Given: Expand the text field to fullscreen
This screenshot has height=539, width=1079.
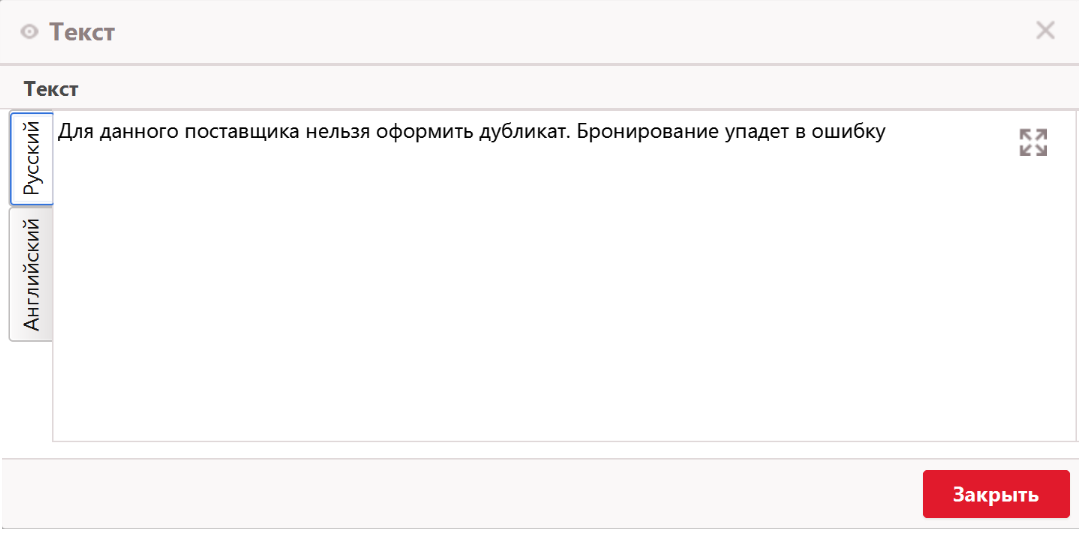Looking at the screenshot, I should pyautogui.click(x=1033, y=142).
